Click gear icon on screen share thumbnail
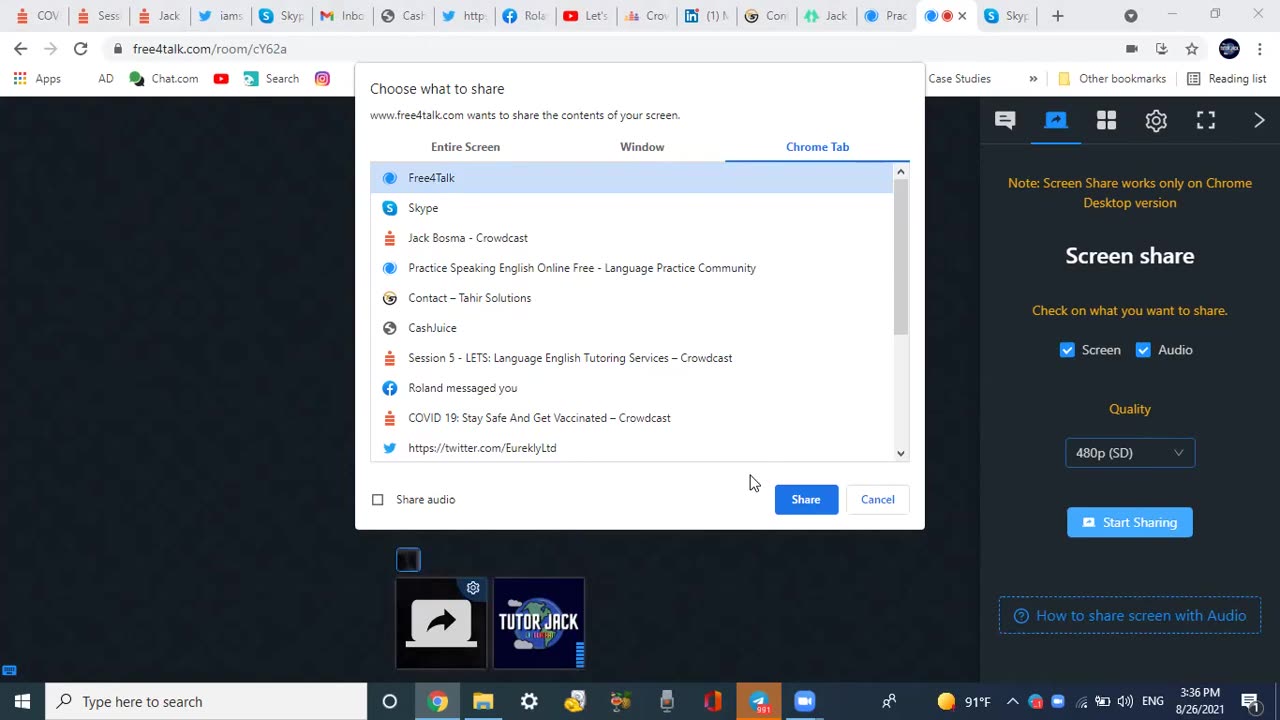The image size is (1280, 720). click(473, 588)
